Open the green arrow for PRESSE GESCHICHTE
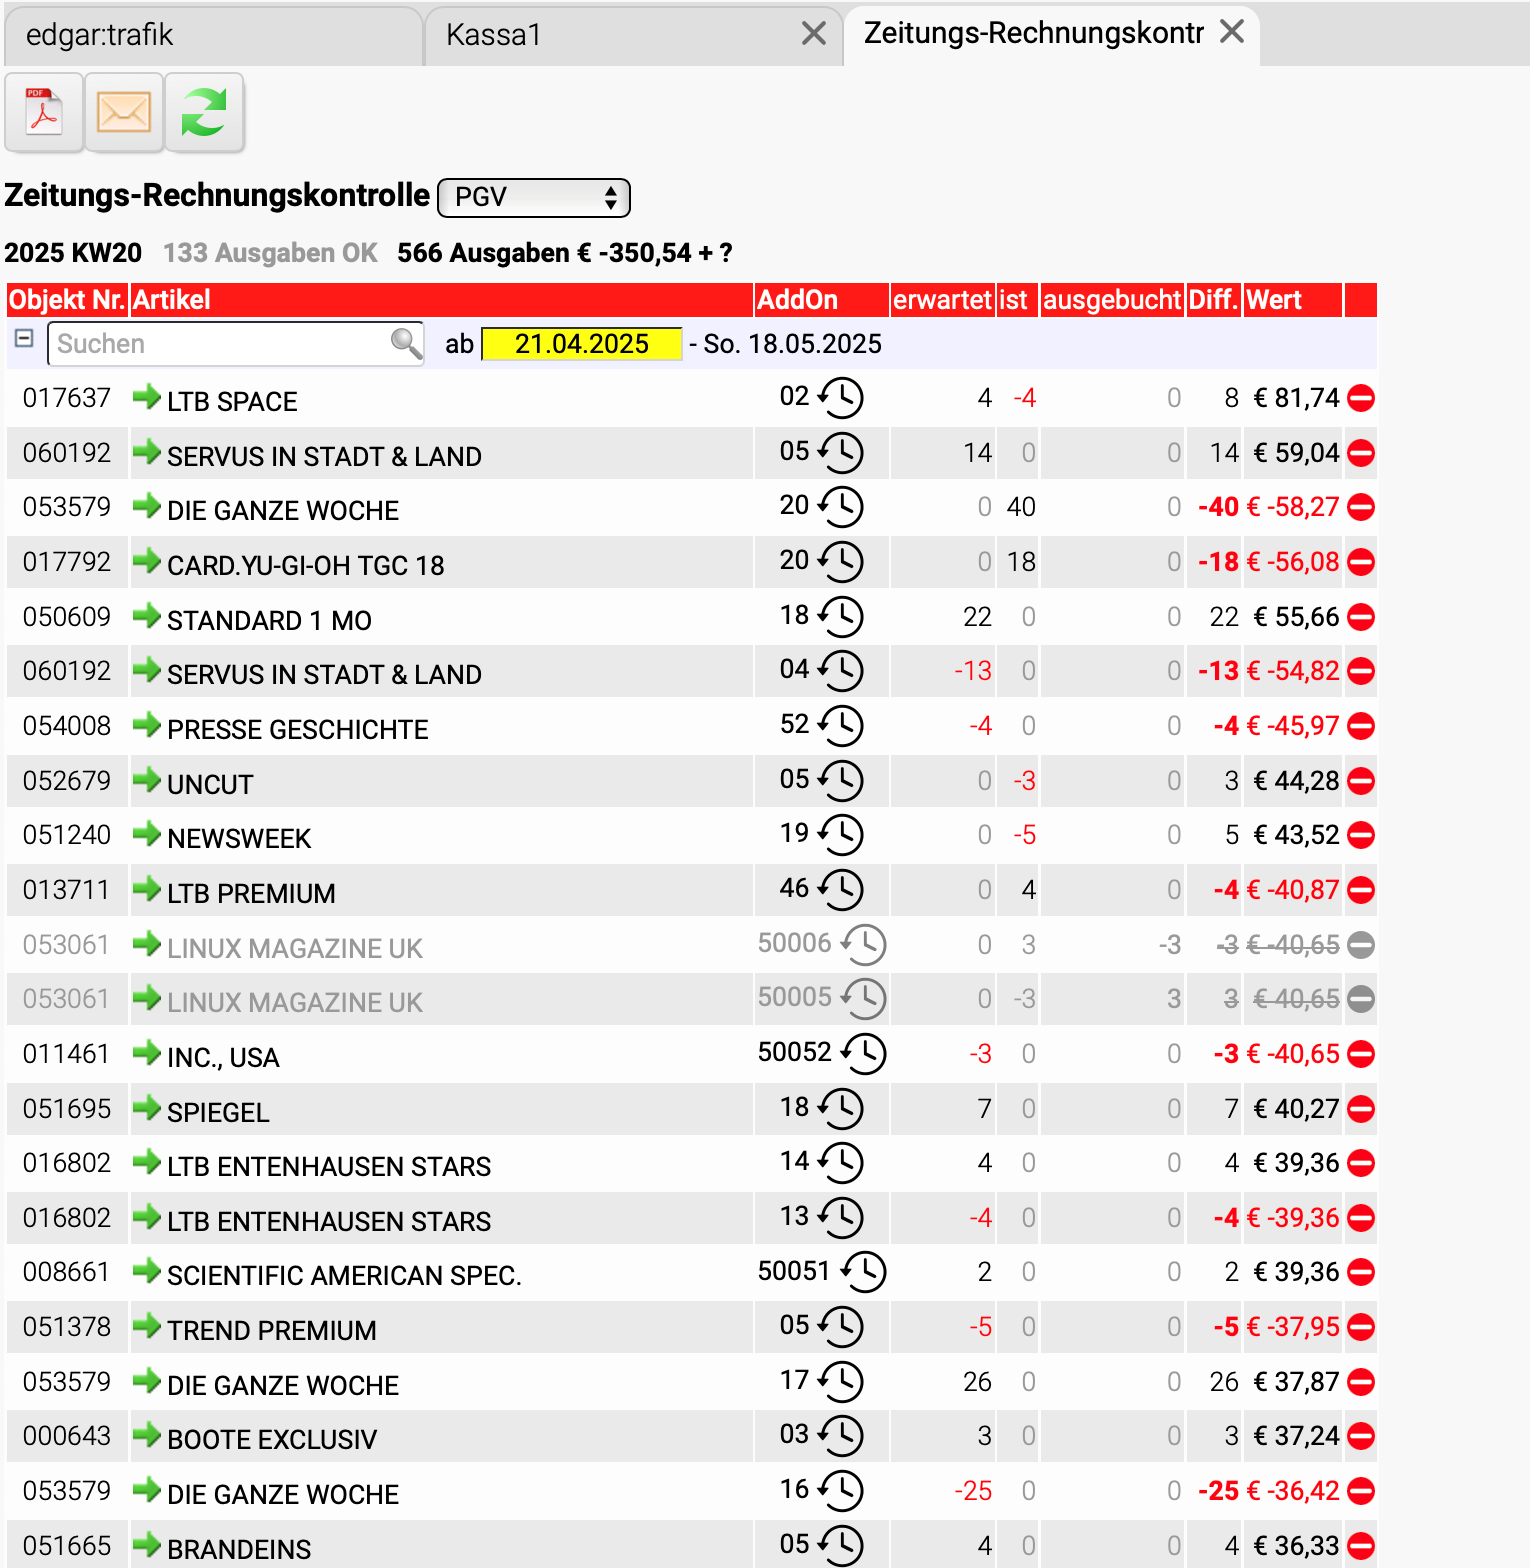This screenshot has width=1530, height=1568. tap(147, 725)
